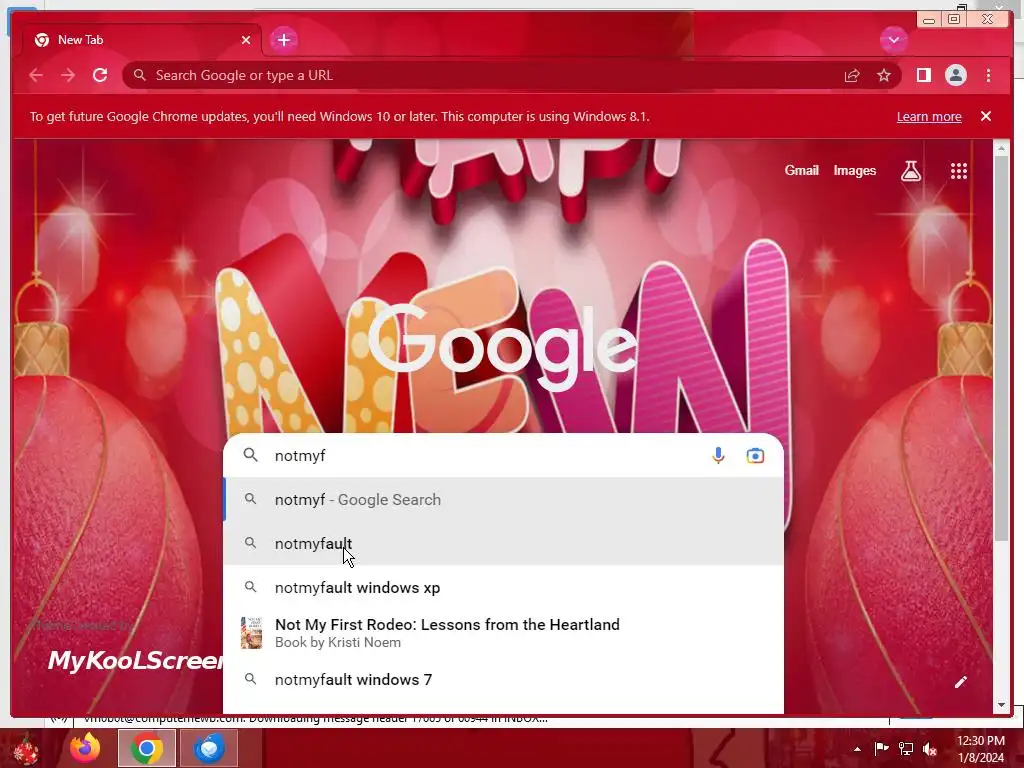Screen dimensions: 1024x768
Task: Choose 'notmyfault windows xp' suggestion
Action: tap(504, 587)
